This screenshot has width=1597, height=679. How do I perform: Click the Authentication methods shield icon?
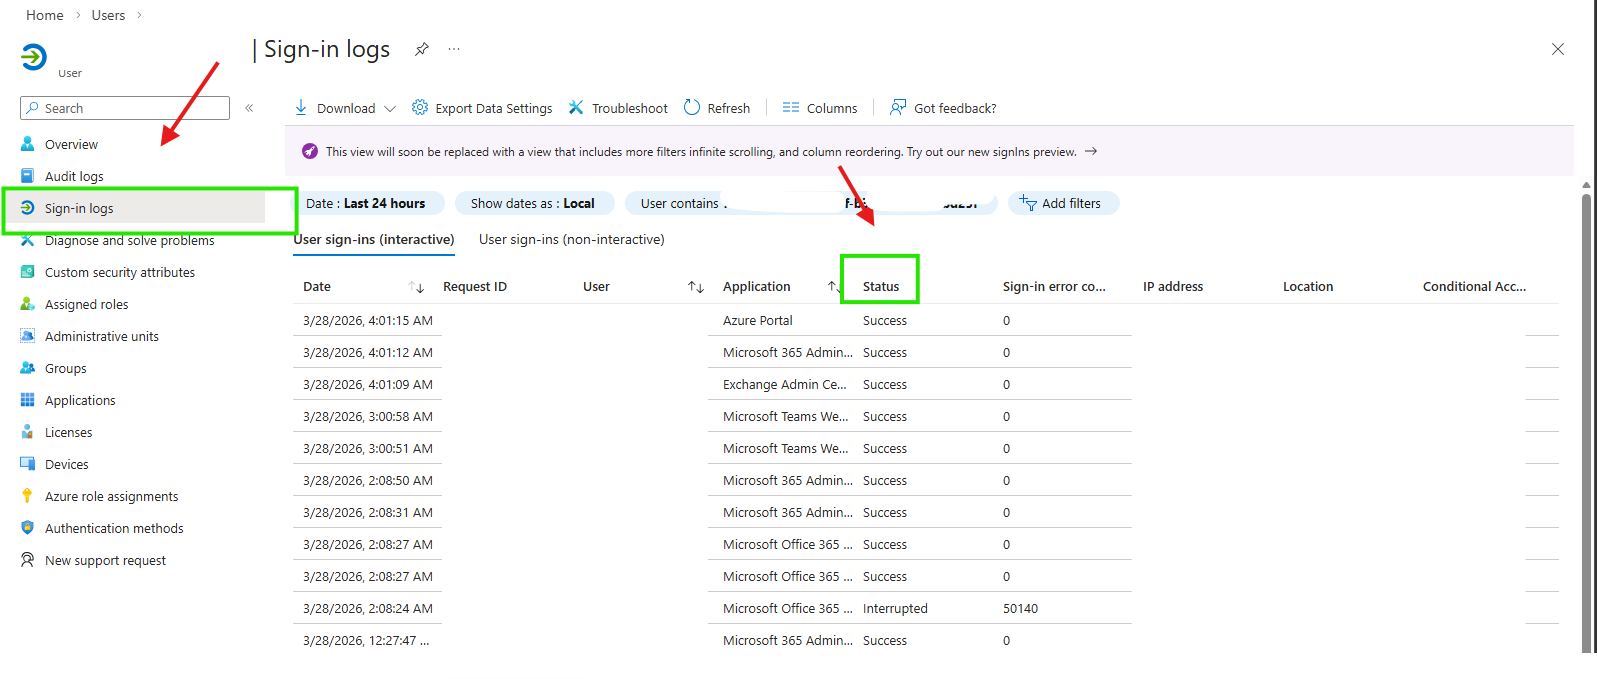(28, 528)
